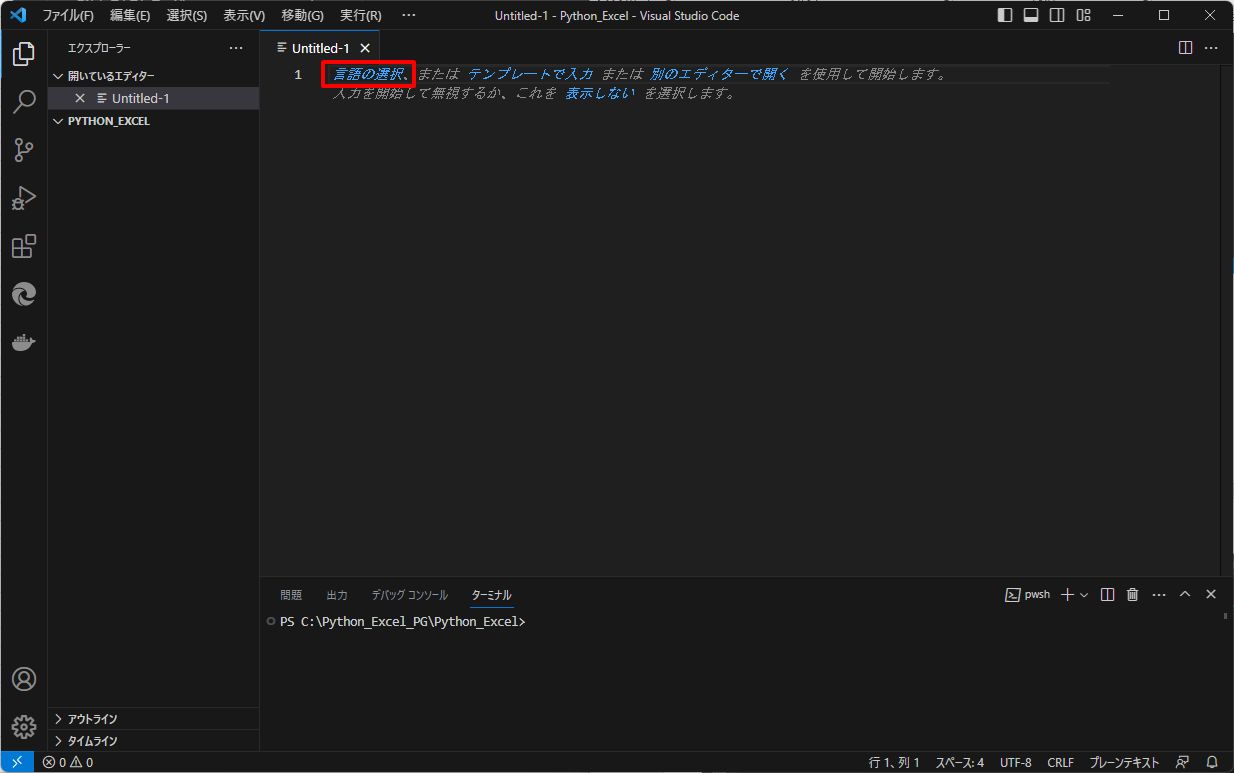Click the 言語の選択 link

tap(368, 74)
